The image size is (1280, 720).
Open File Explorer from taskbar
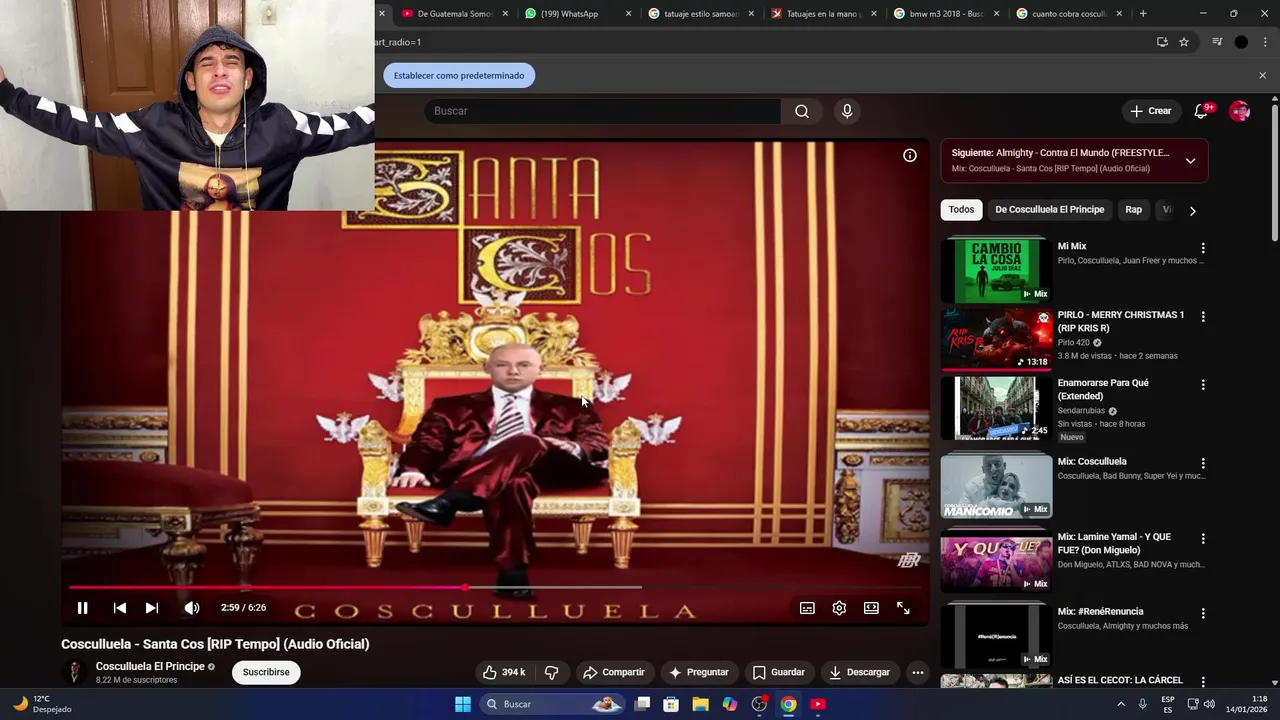pyautogui.click(x=700, y=704)
